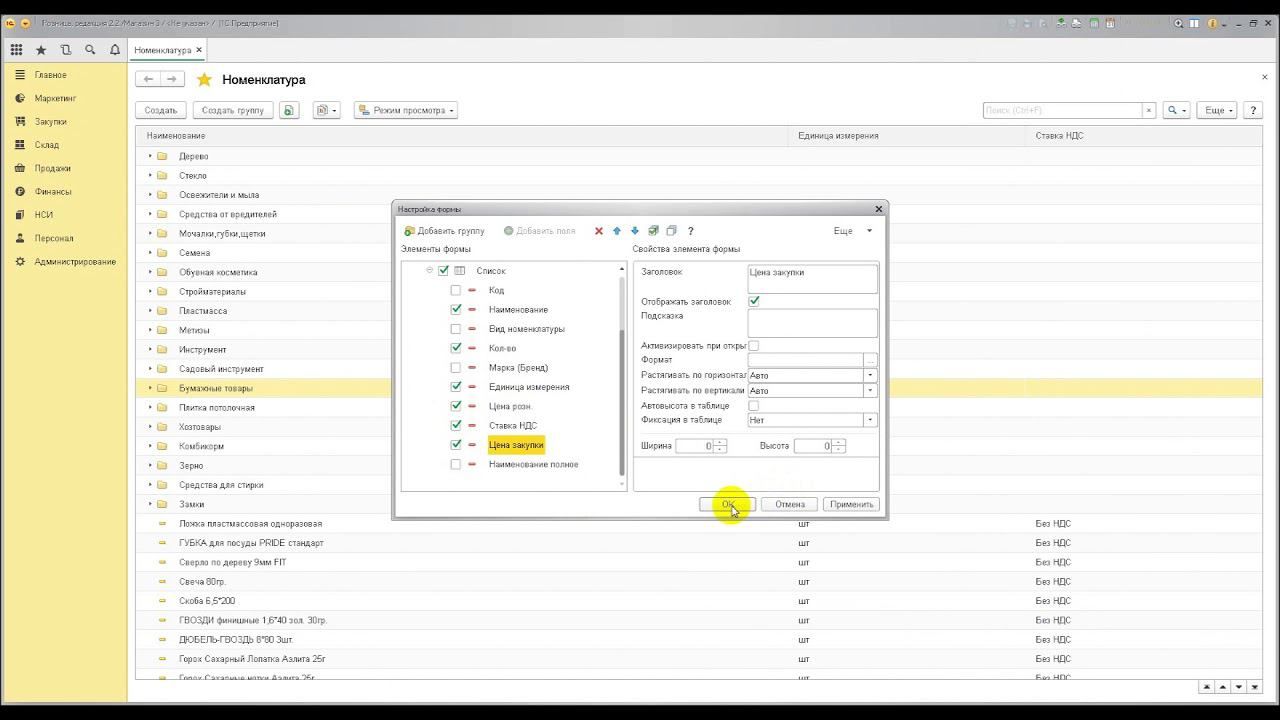The width and height of the screenshot is (1280, 720).
Task: Open the Склад section
Action: [47, 145]
